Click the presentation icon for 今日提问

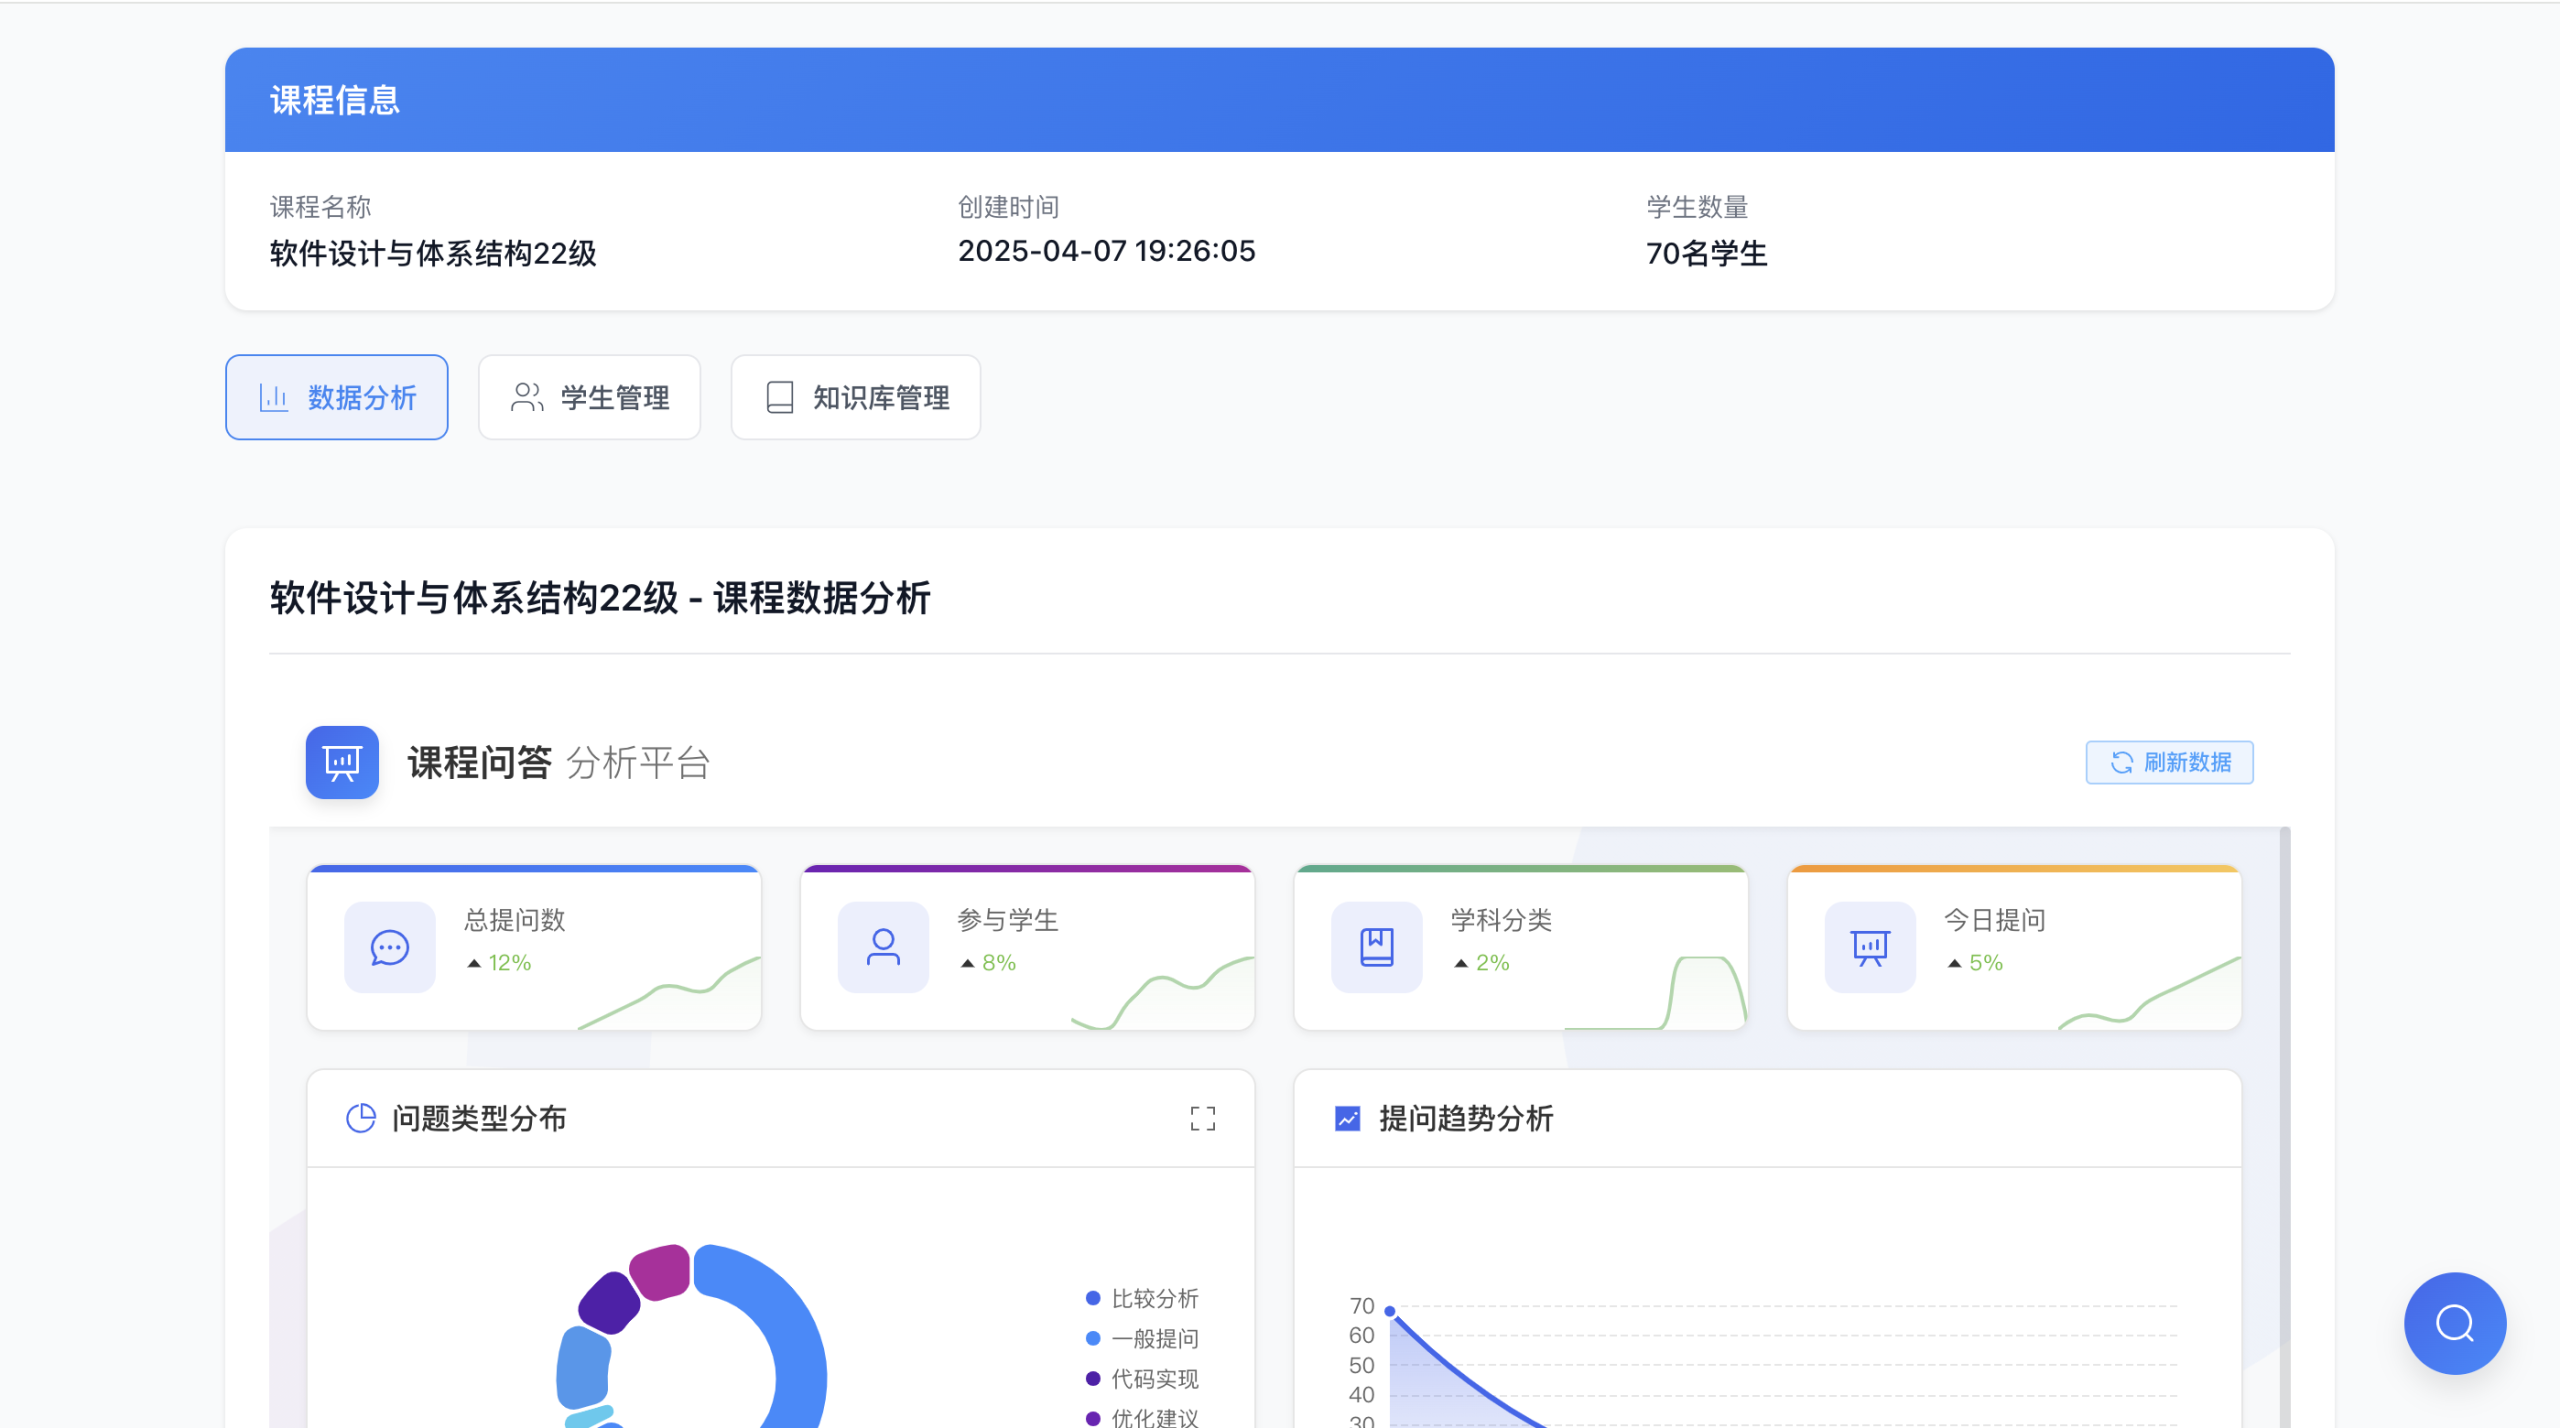[1869, 947]
